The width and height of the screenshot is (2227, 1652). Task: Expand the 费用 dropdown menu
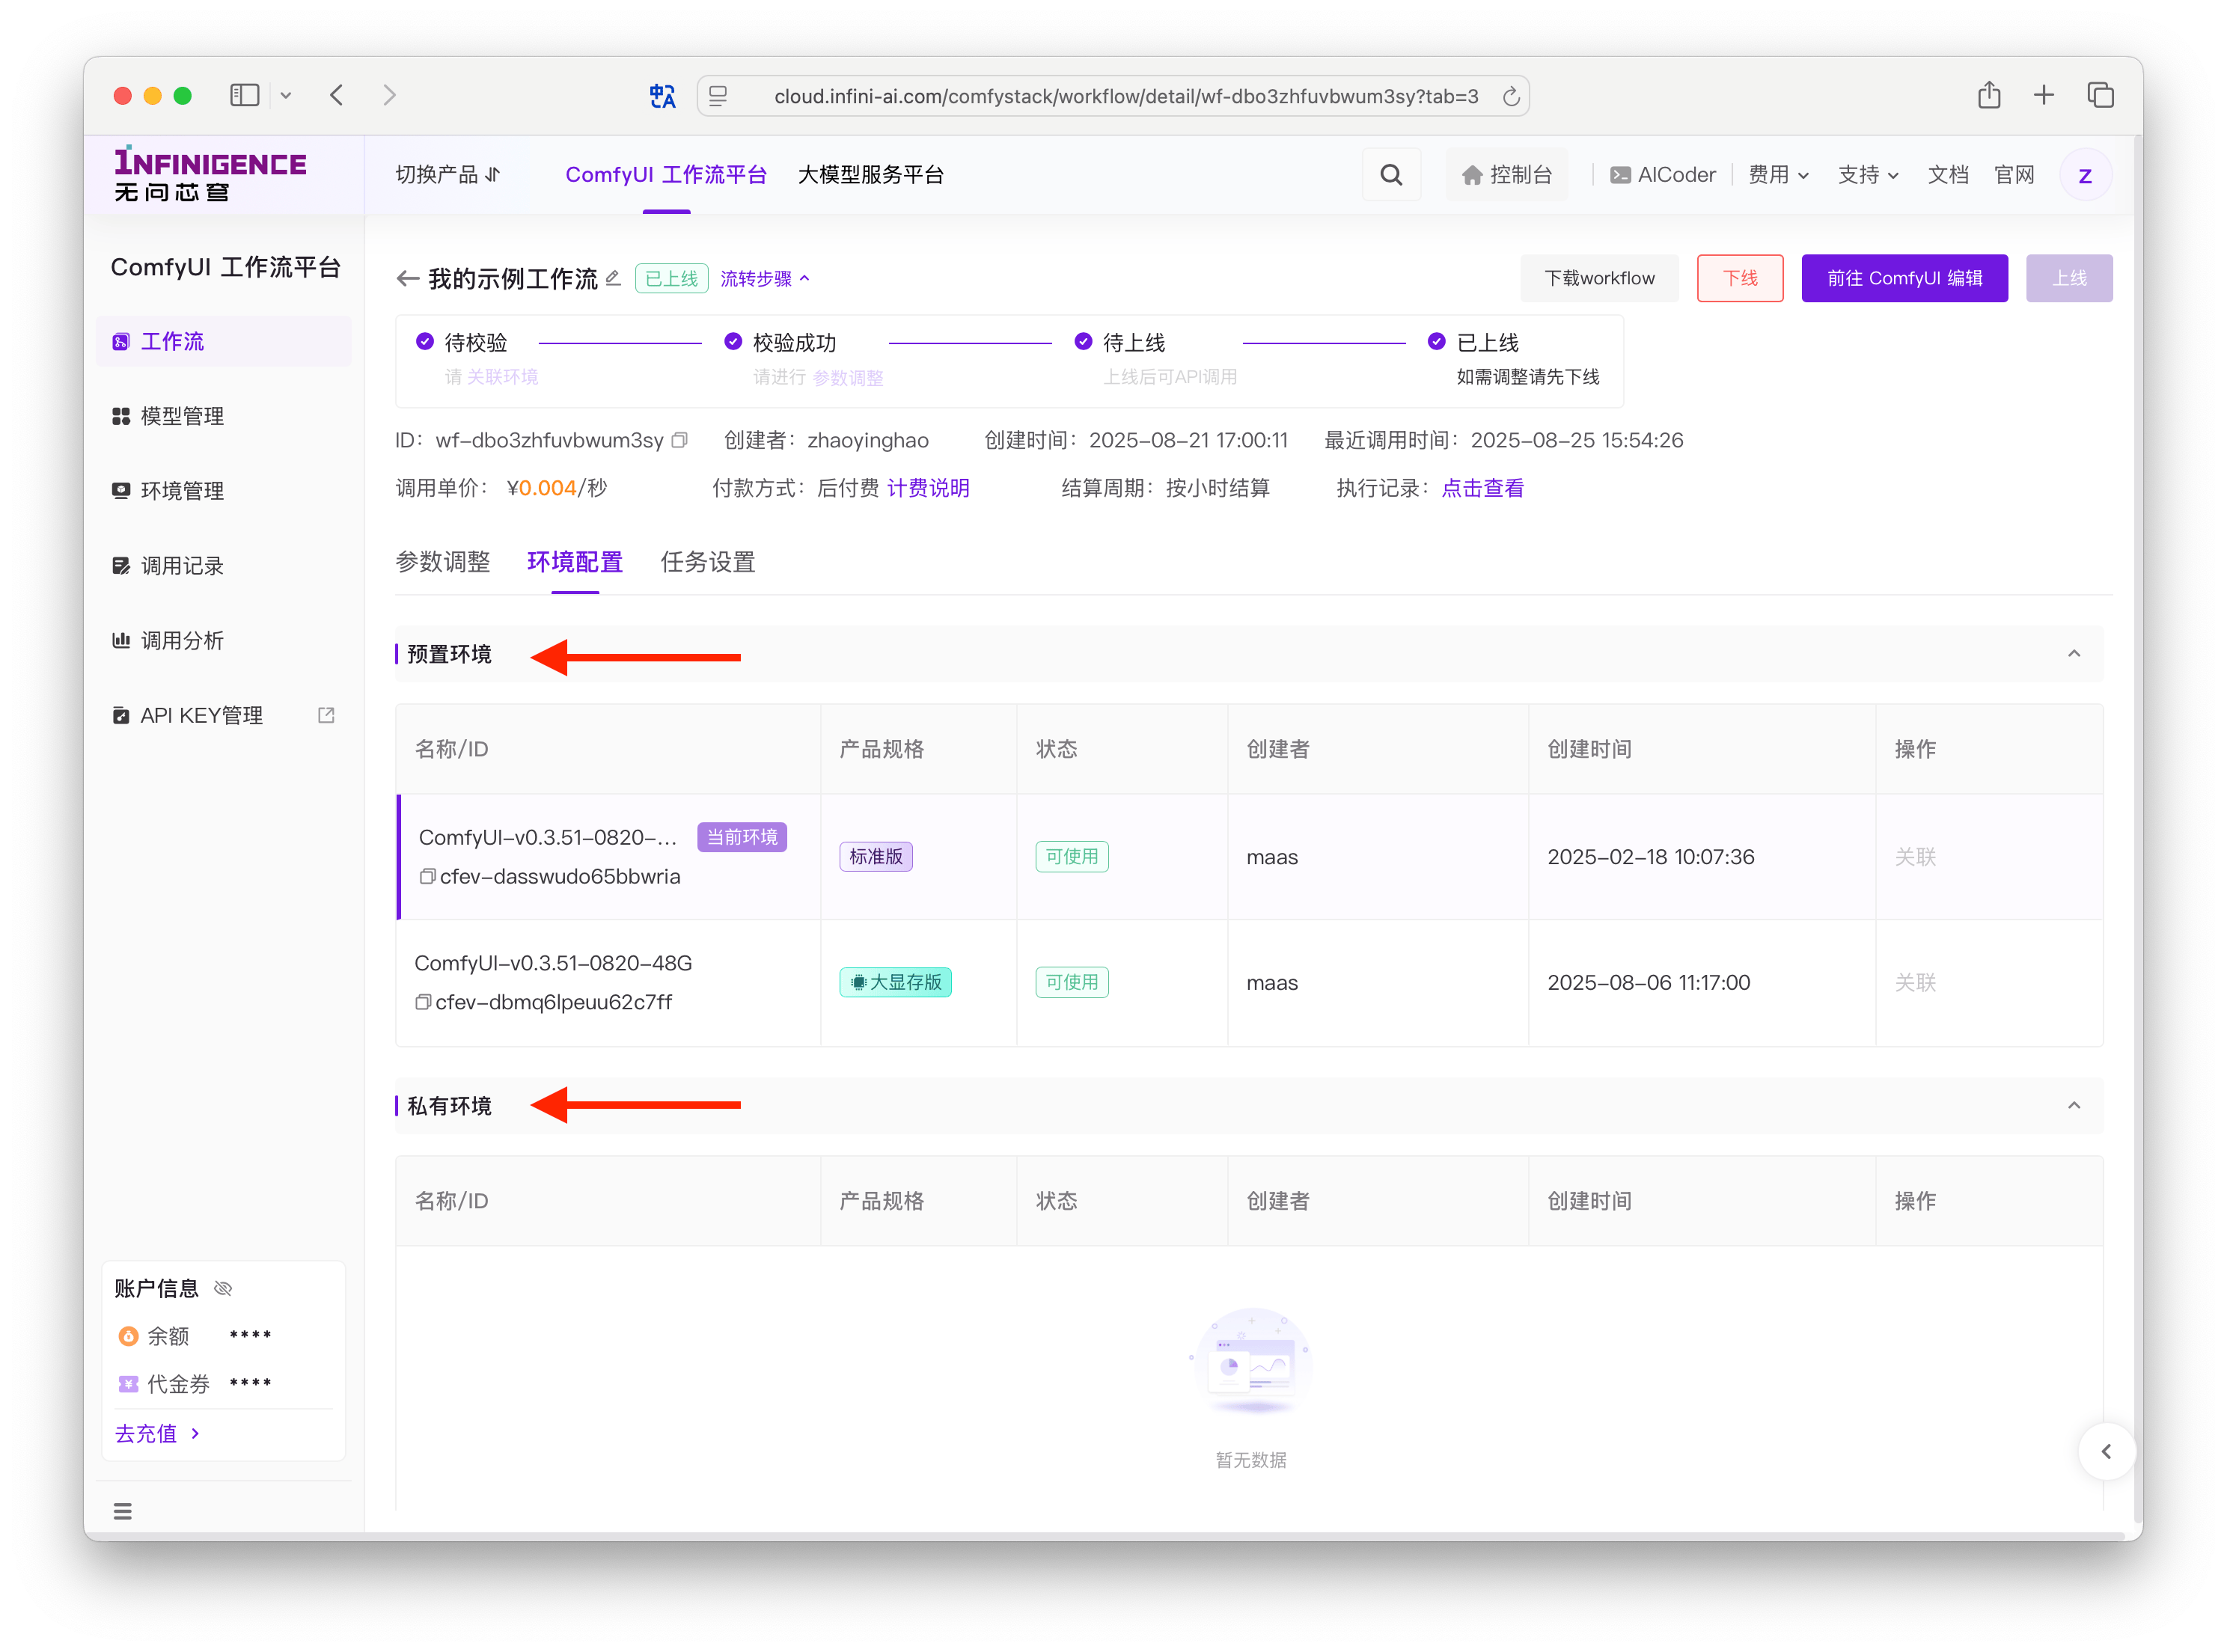1778,175
